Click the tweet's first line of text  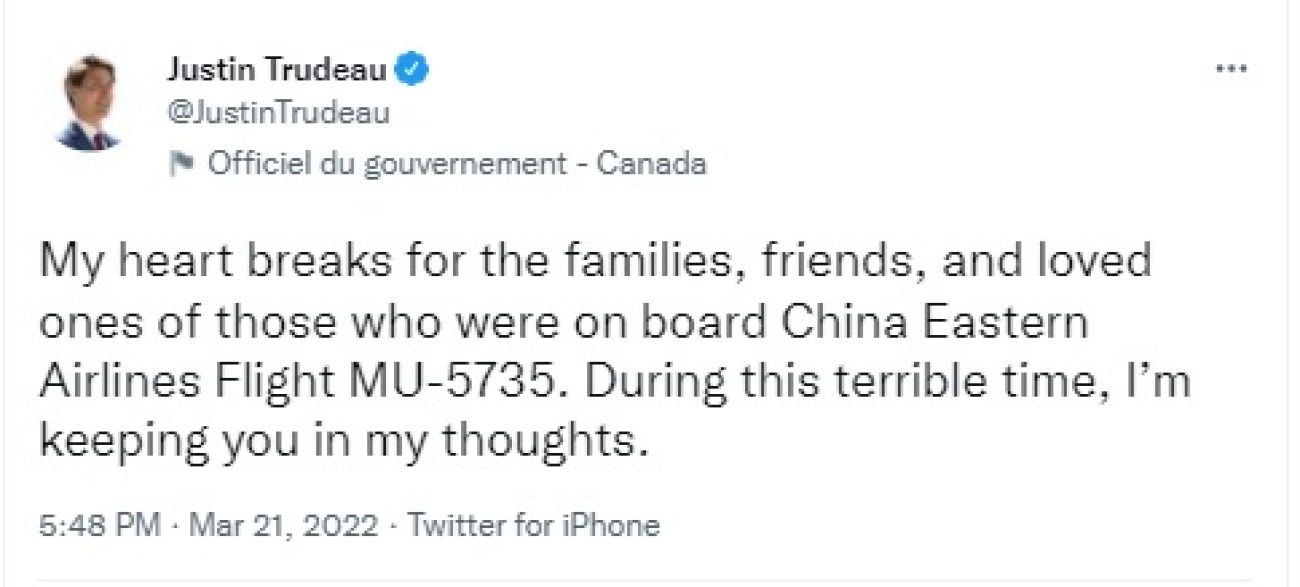pos(595,264)
